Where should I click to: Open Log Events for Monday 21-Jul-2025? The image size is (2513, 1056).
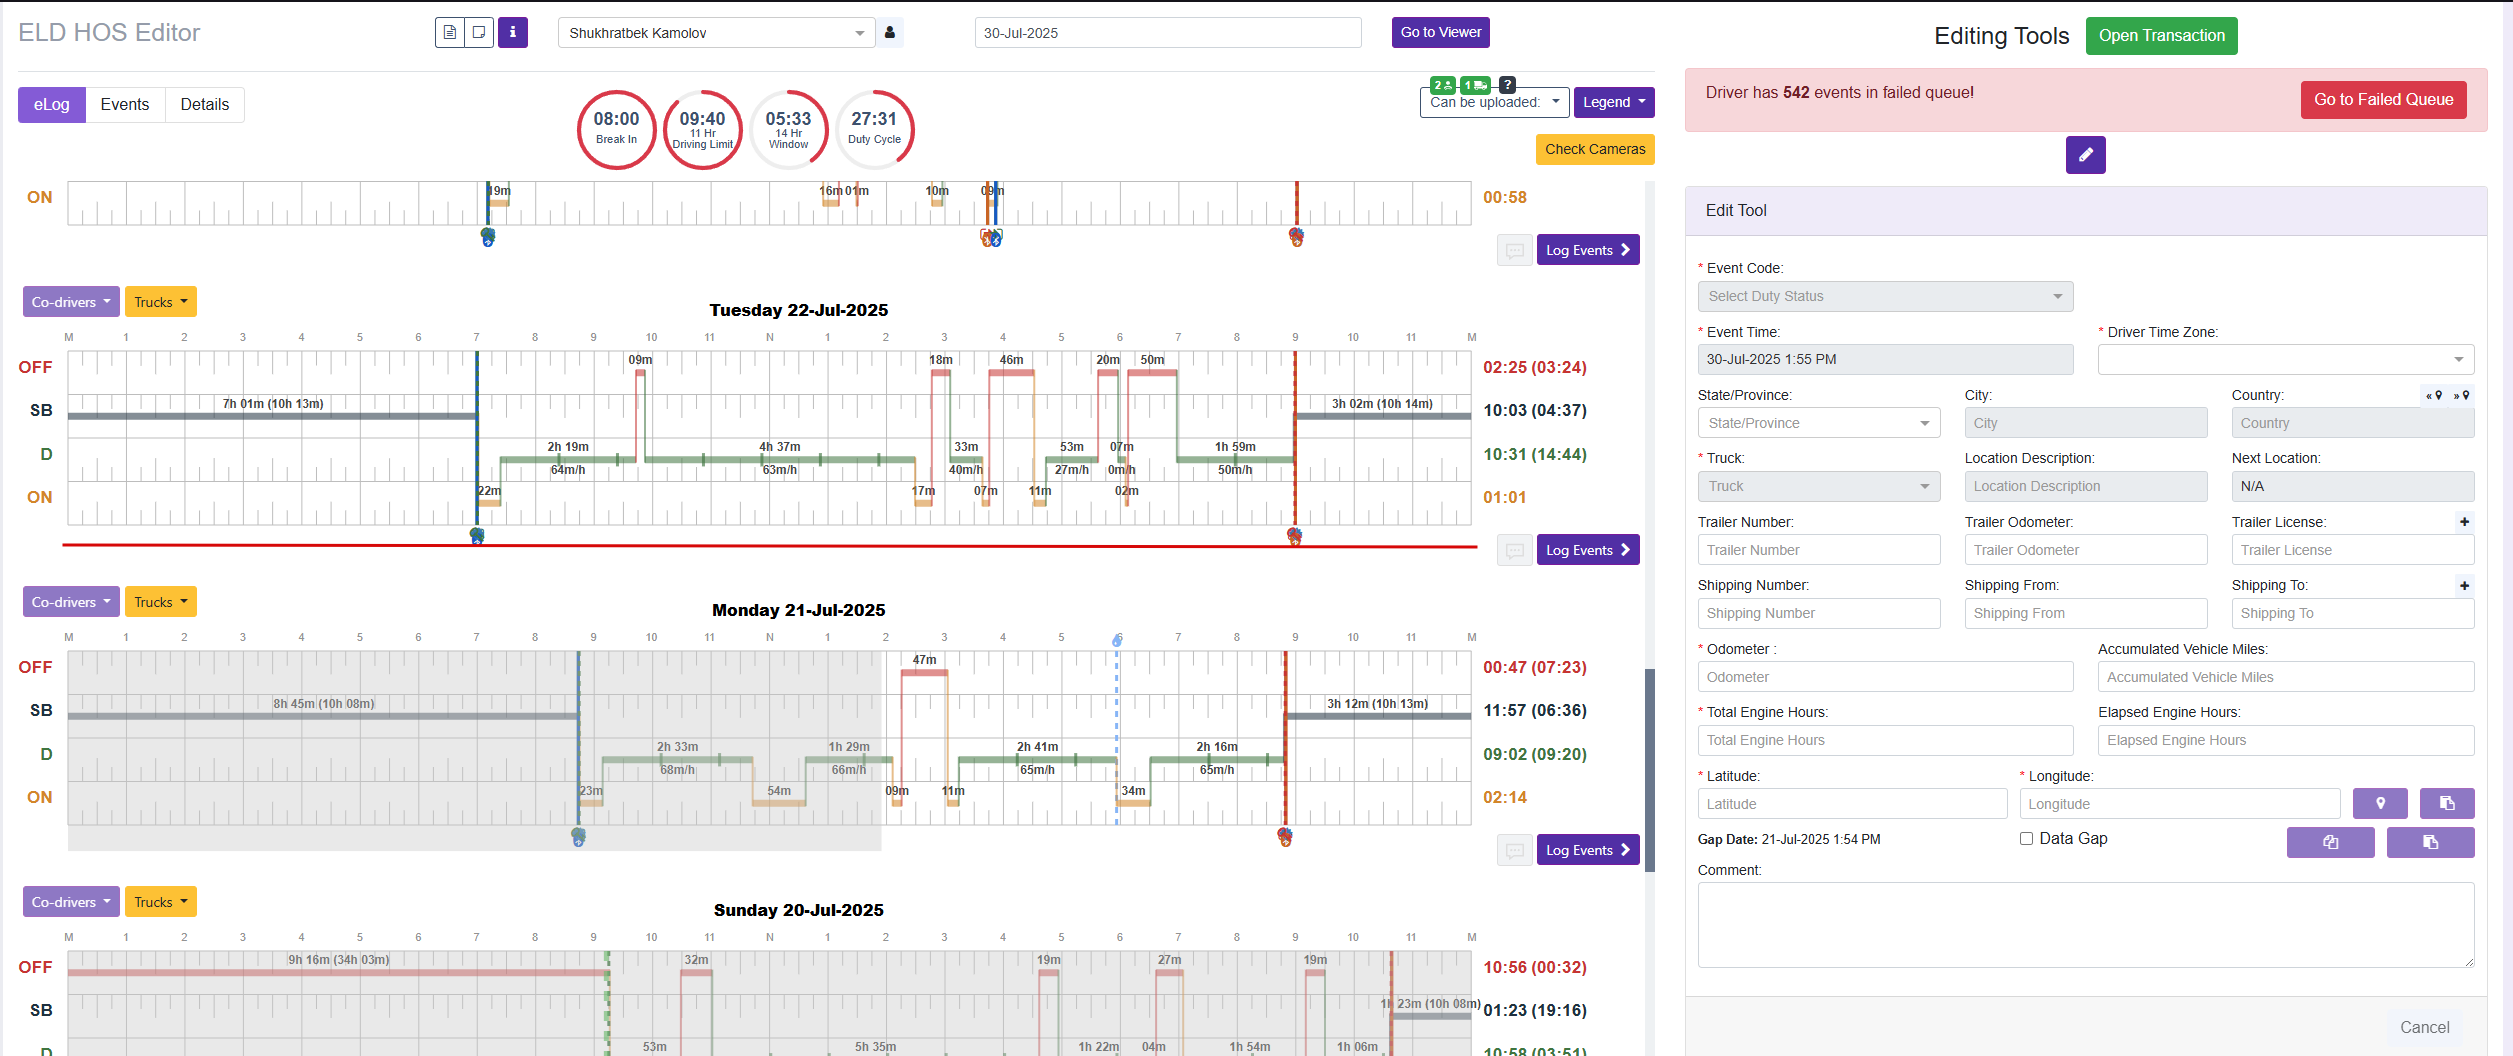point(1588,850)
